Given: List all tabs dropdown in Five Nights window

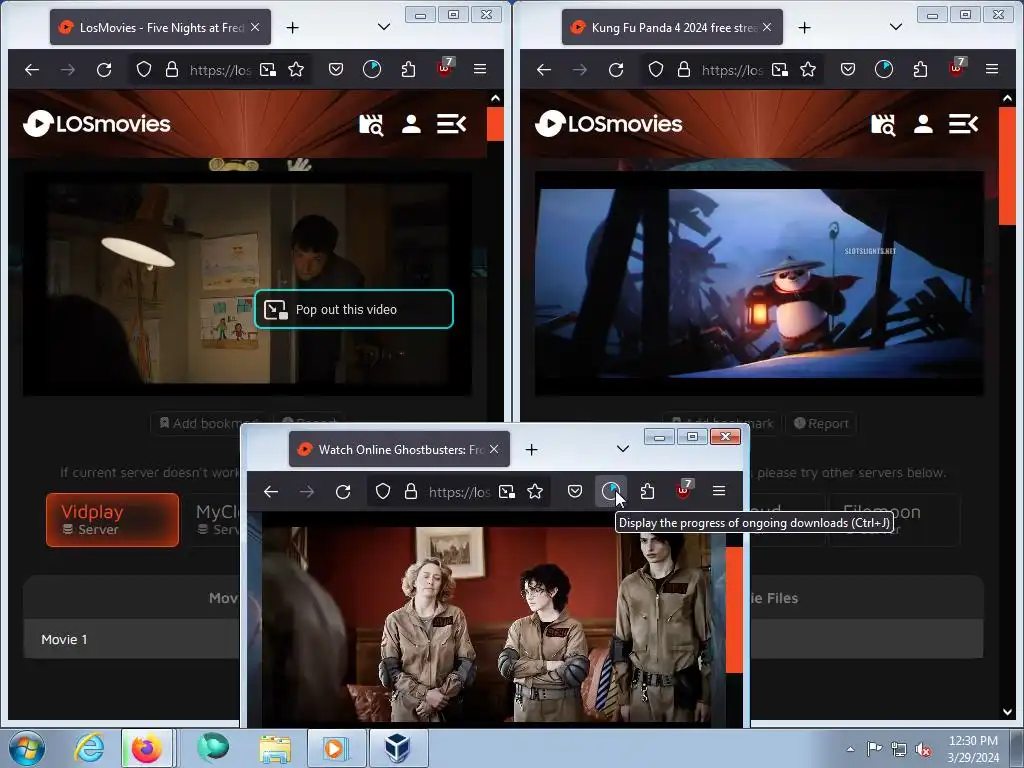Looking at the screenshot, I should (x=384, y=27).
